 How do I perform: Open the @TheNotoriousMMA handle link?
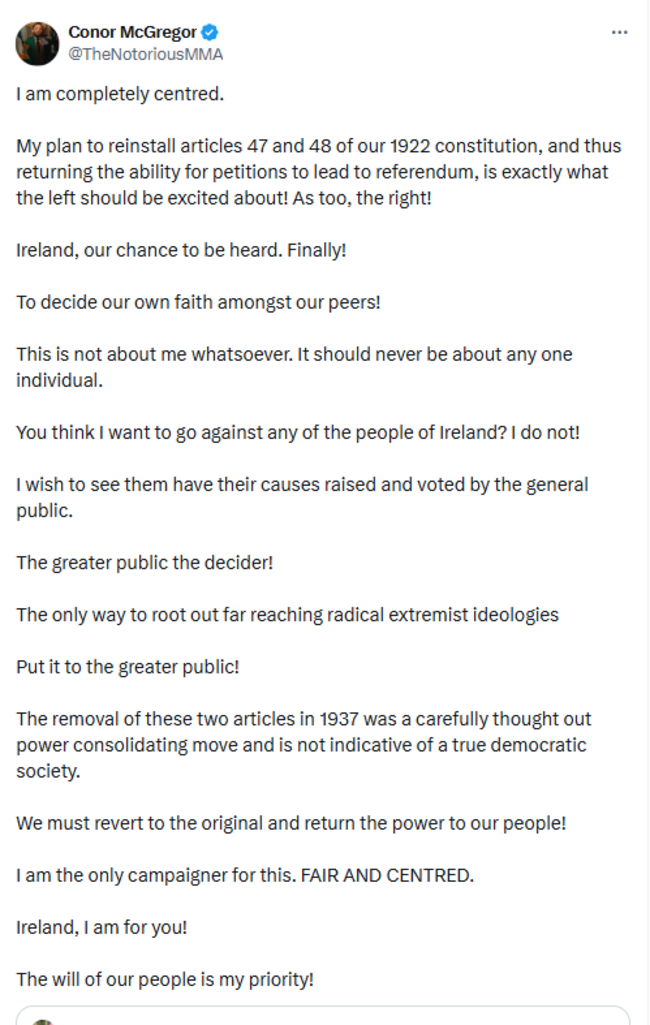tap(145, 54)
